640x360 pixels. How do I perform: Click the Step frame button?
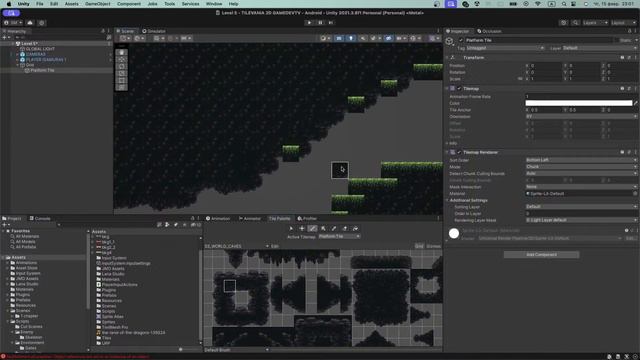(331, 23)
